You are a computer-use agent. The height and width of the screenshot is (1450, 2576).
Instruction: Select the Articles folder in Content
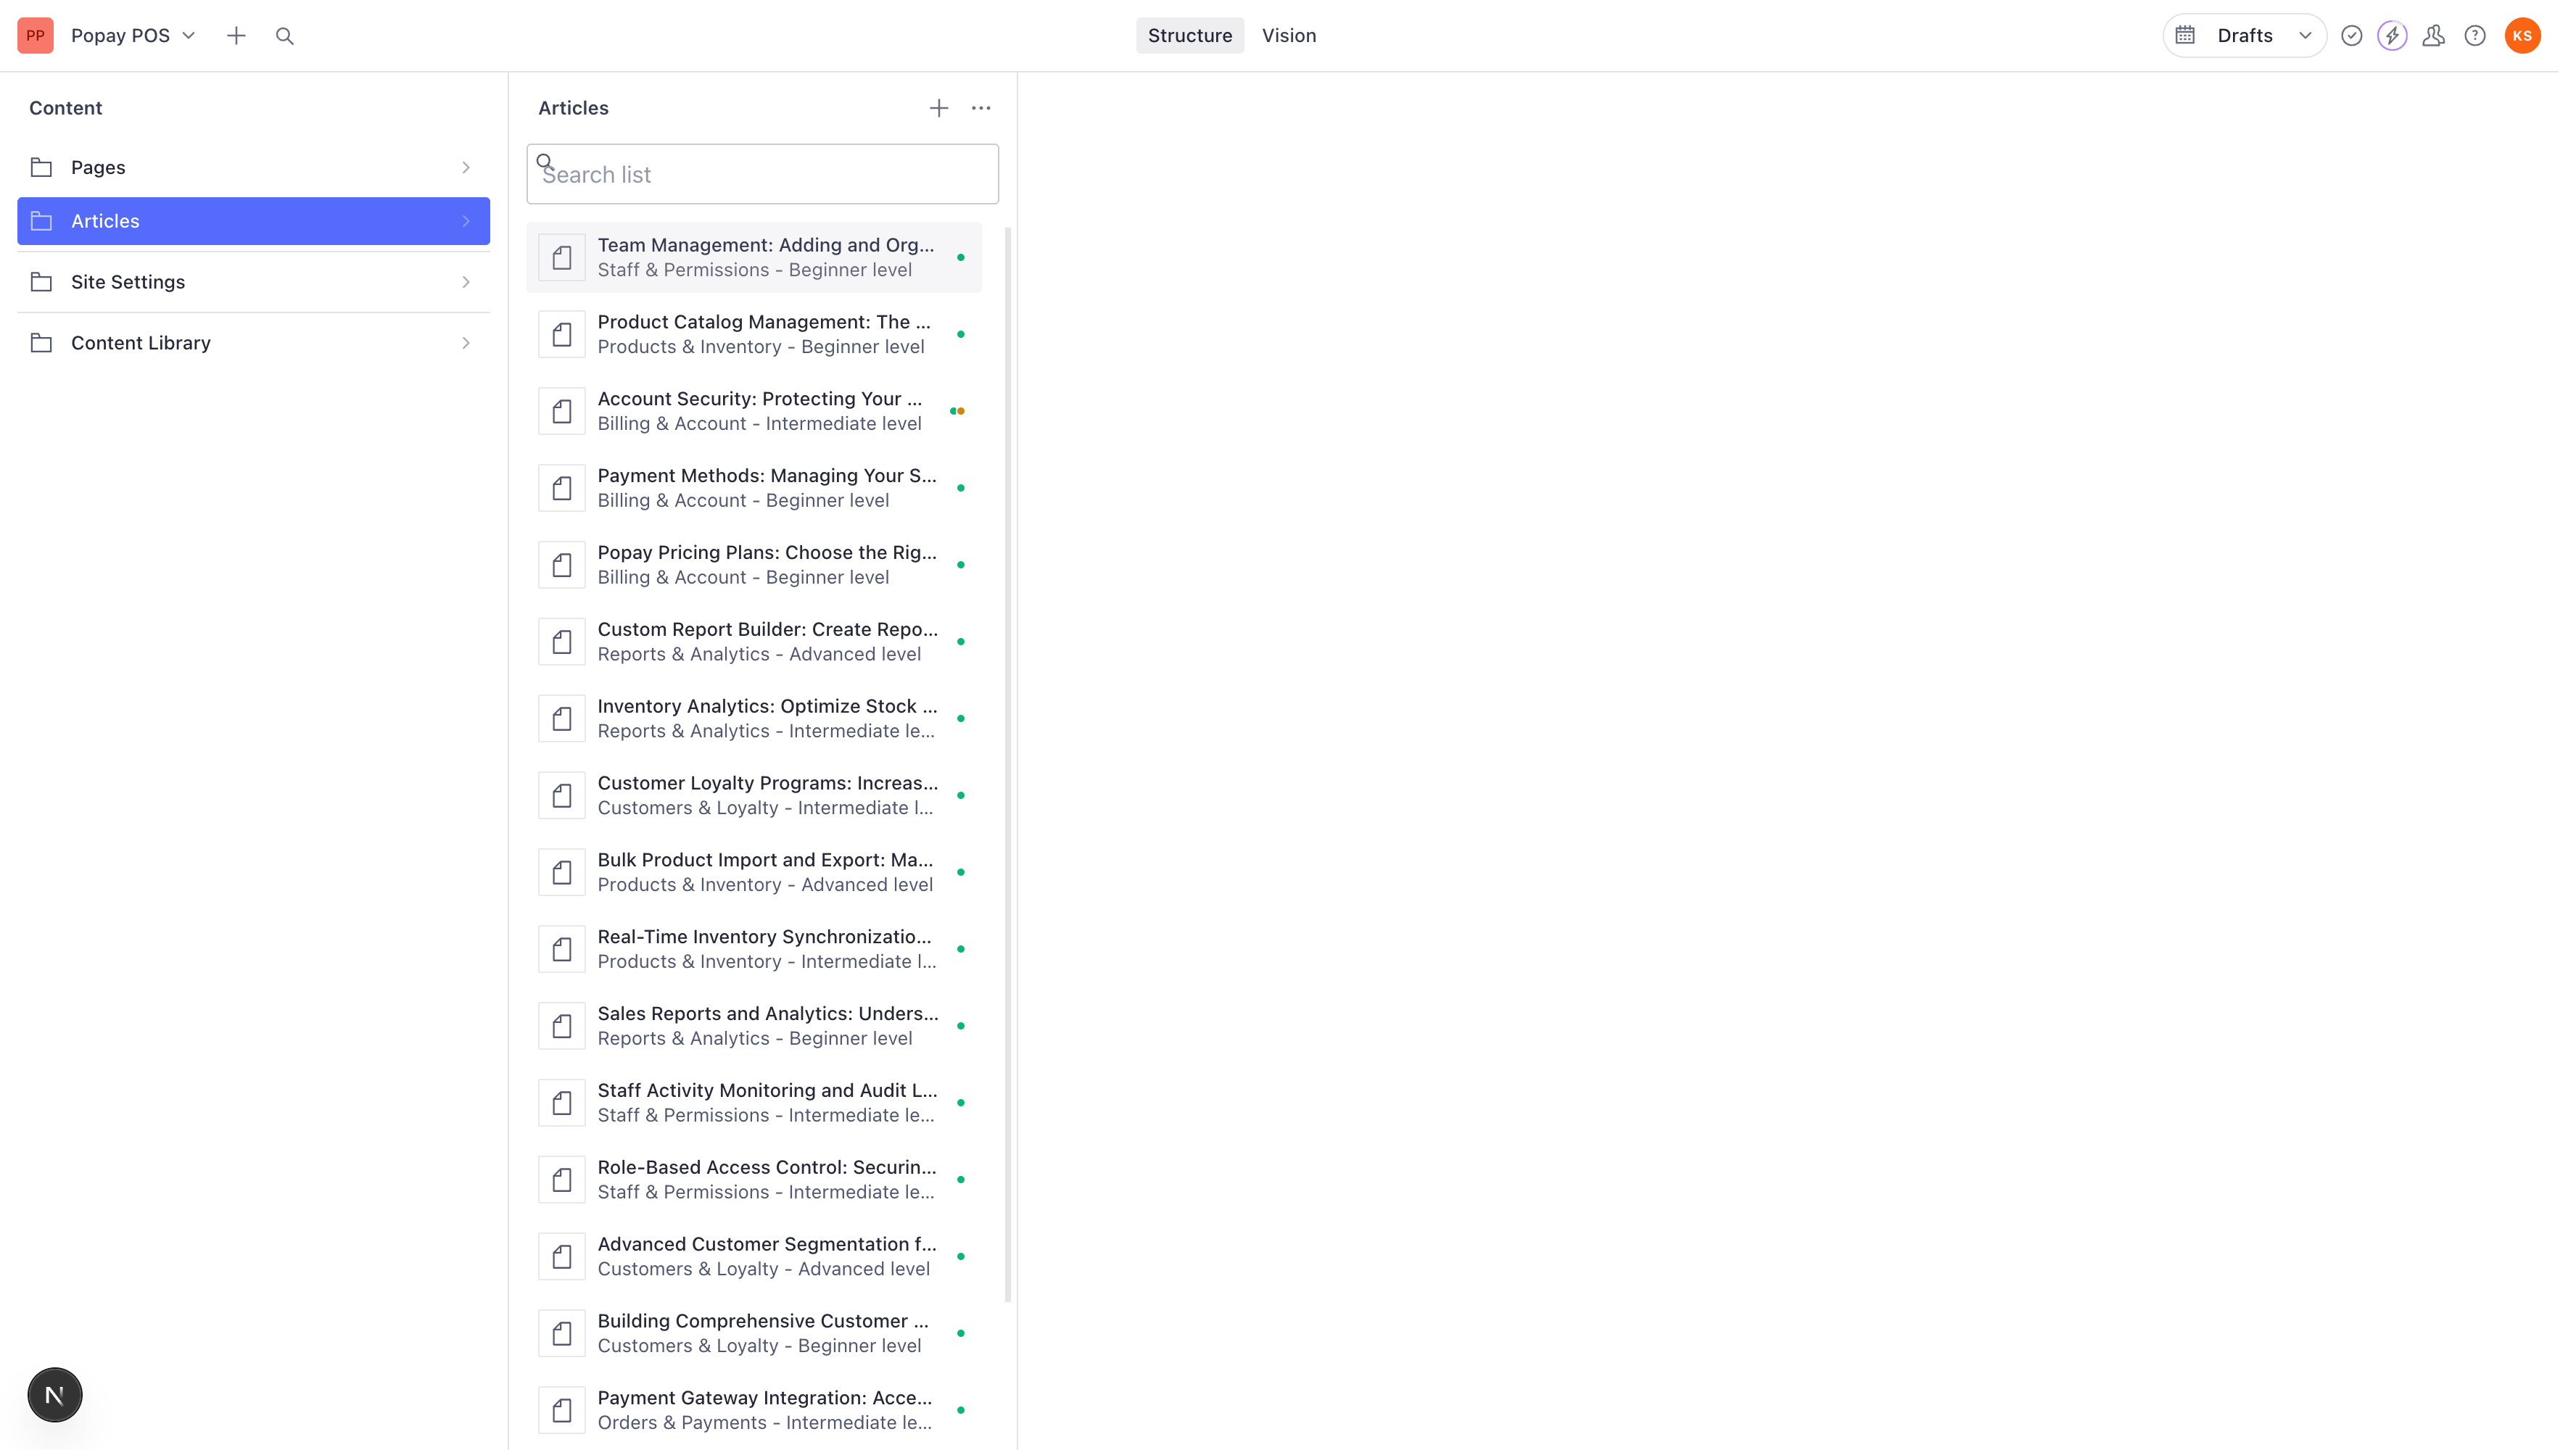pyautogui.click(x=253, y=221)
